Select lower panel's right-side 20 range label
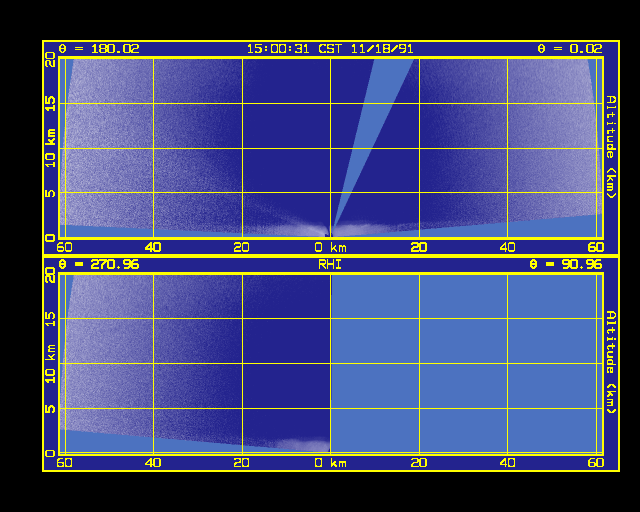The image size is (640, 512). (419, 463)
